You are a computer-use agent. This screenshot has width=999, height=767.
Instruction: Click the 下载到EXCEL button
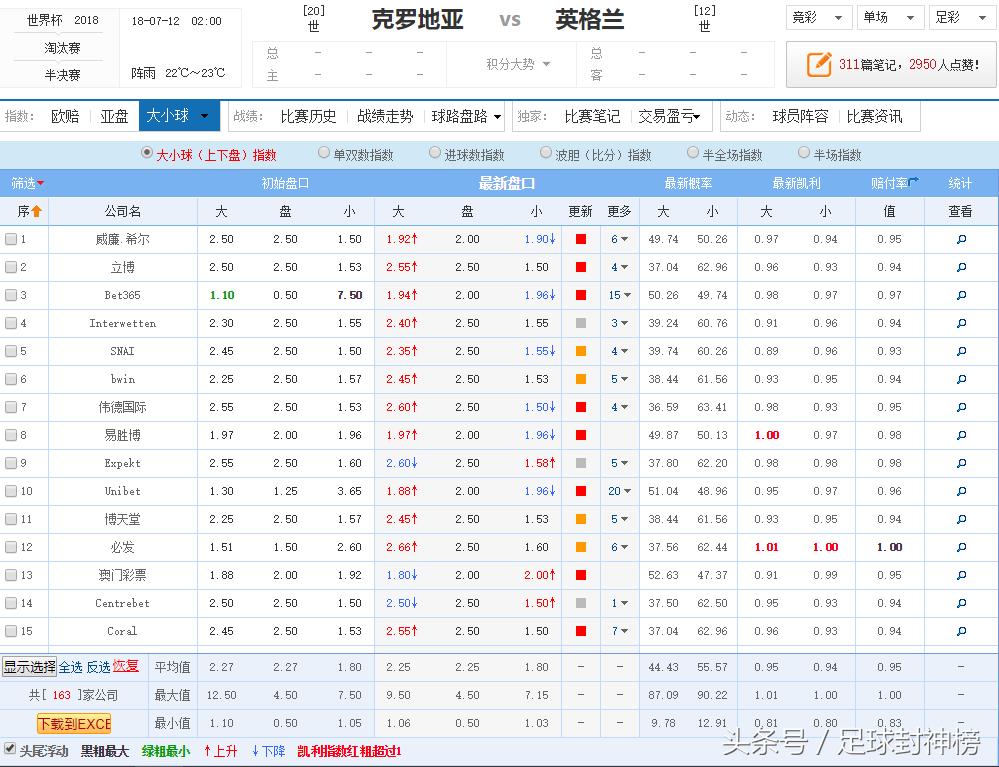coord(72,723)
